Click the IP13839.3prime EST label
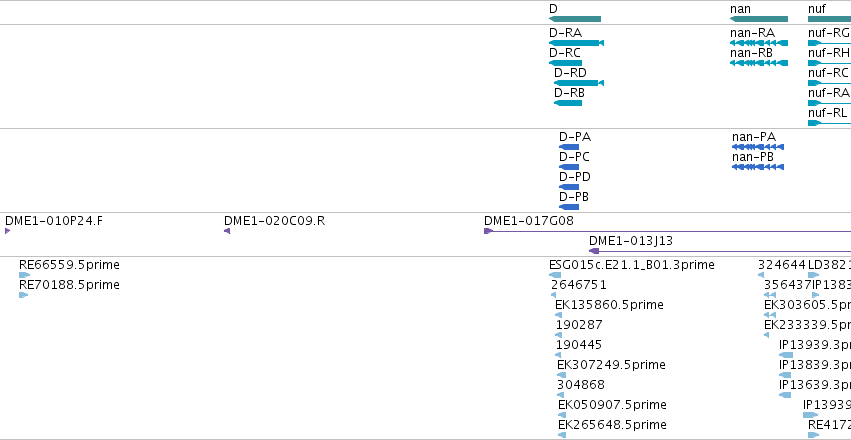The width and height of the screenshot is (851, 440). pyautogui.click(x=815, y=365)
